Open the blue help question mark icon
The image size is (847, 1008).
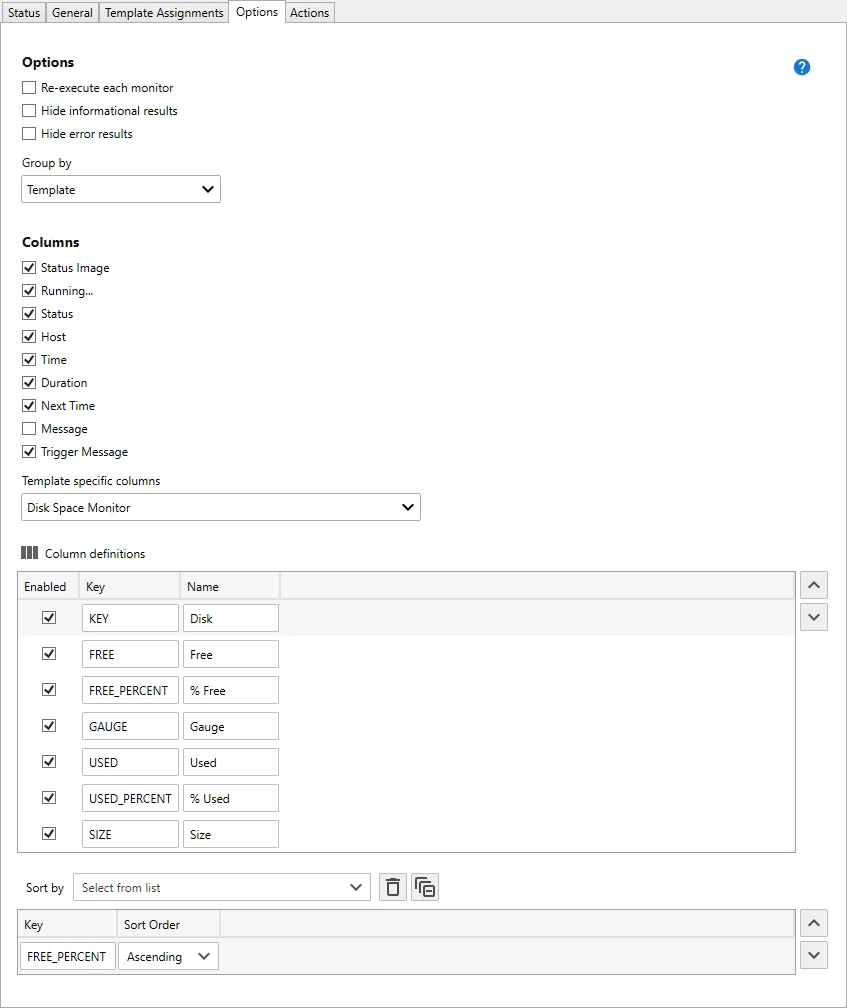coord(801,67)
